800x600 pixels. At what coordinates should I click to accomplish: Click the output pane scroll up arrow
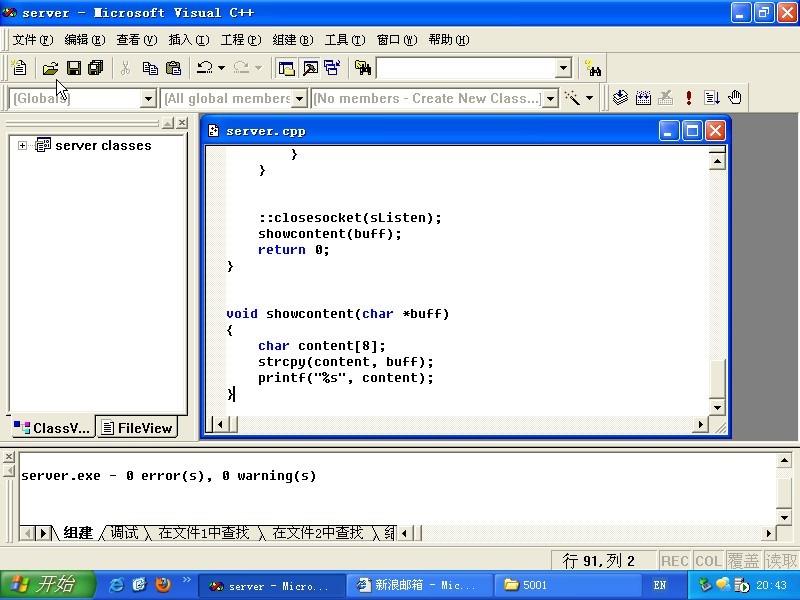click(784, 461)
